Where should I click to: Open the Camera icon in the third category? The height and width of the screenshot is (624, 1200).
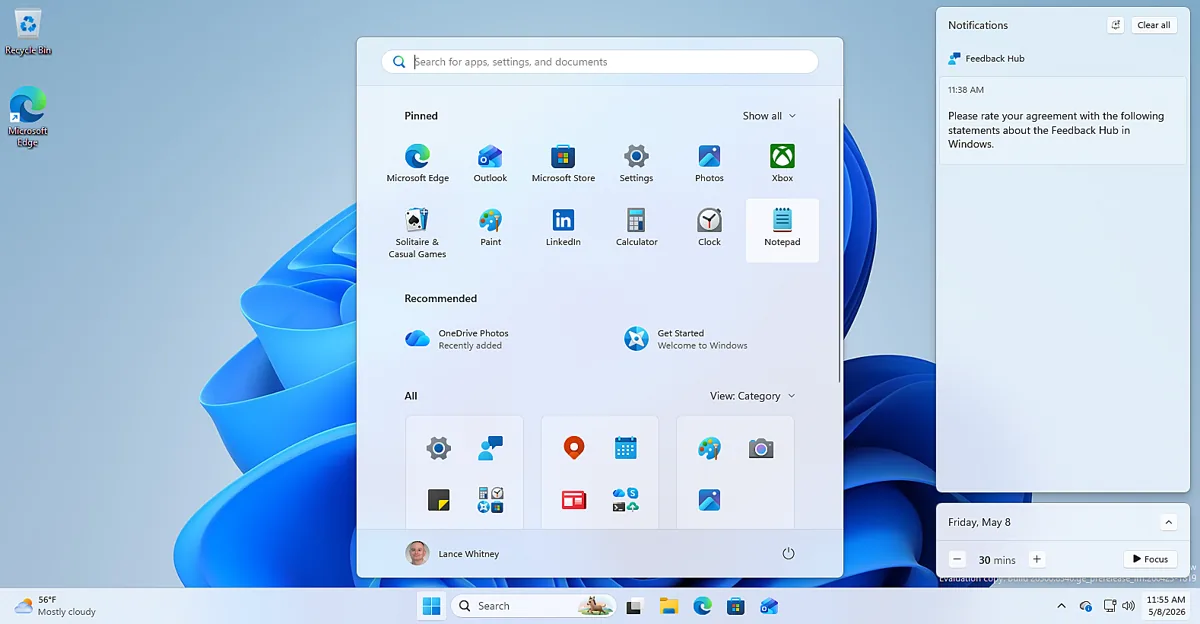click(761, 449)
